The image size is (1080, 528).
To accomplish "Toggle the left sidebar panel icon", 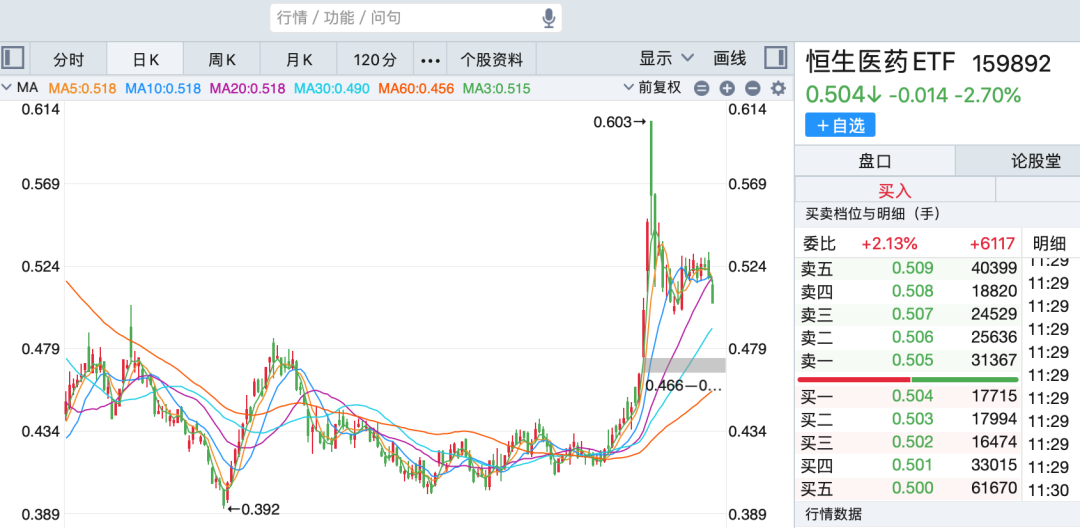I will tap(12, 59).
